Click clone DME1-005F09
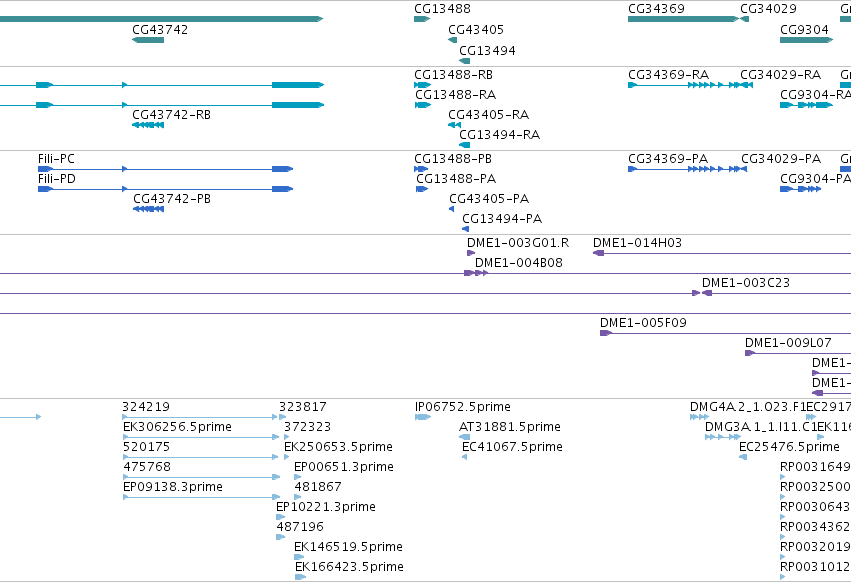The image size is (851, 582). coord(725,333)
